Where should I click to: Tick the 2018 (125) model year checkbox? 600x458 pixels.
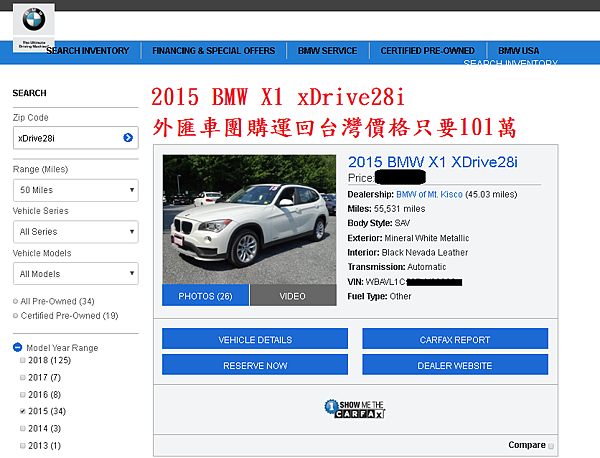(x=23, y=360)
